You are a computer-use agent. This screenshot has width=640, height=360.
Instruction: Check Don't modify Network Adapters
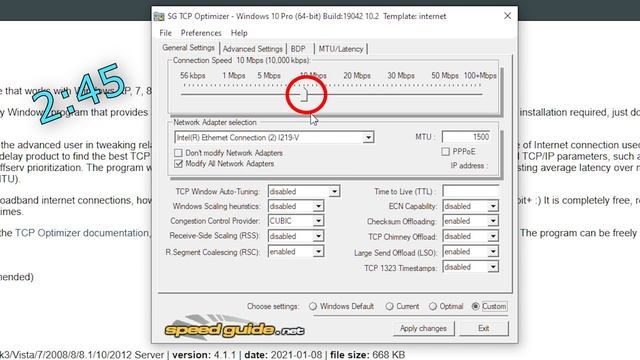pos(178,153)
